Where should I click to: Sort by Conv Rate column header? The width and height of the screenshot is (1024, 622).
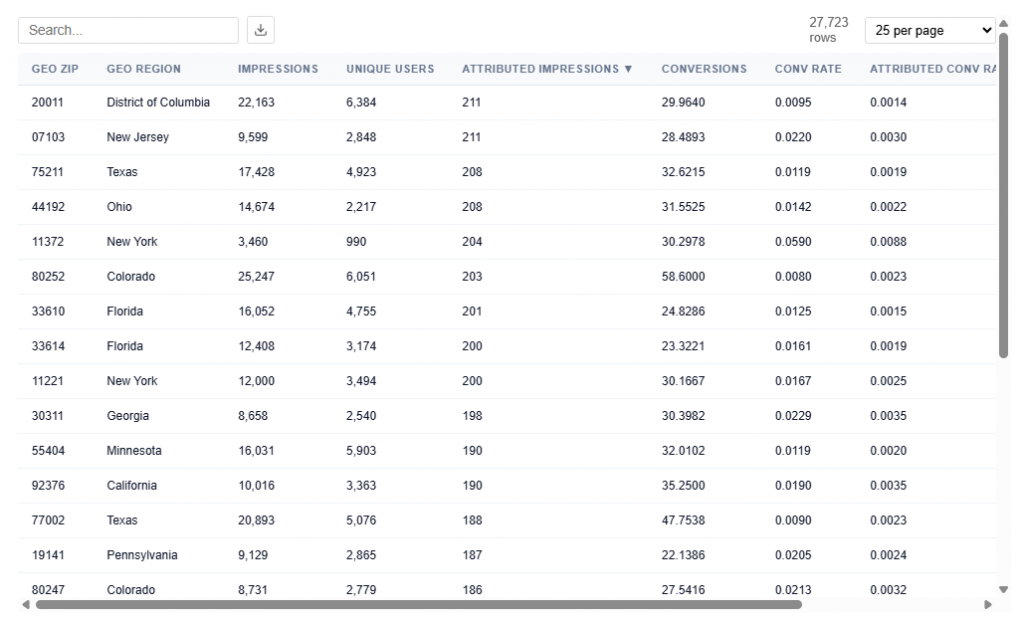tap(808, 69)
